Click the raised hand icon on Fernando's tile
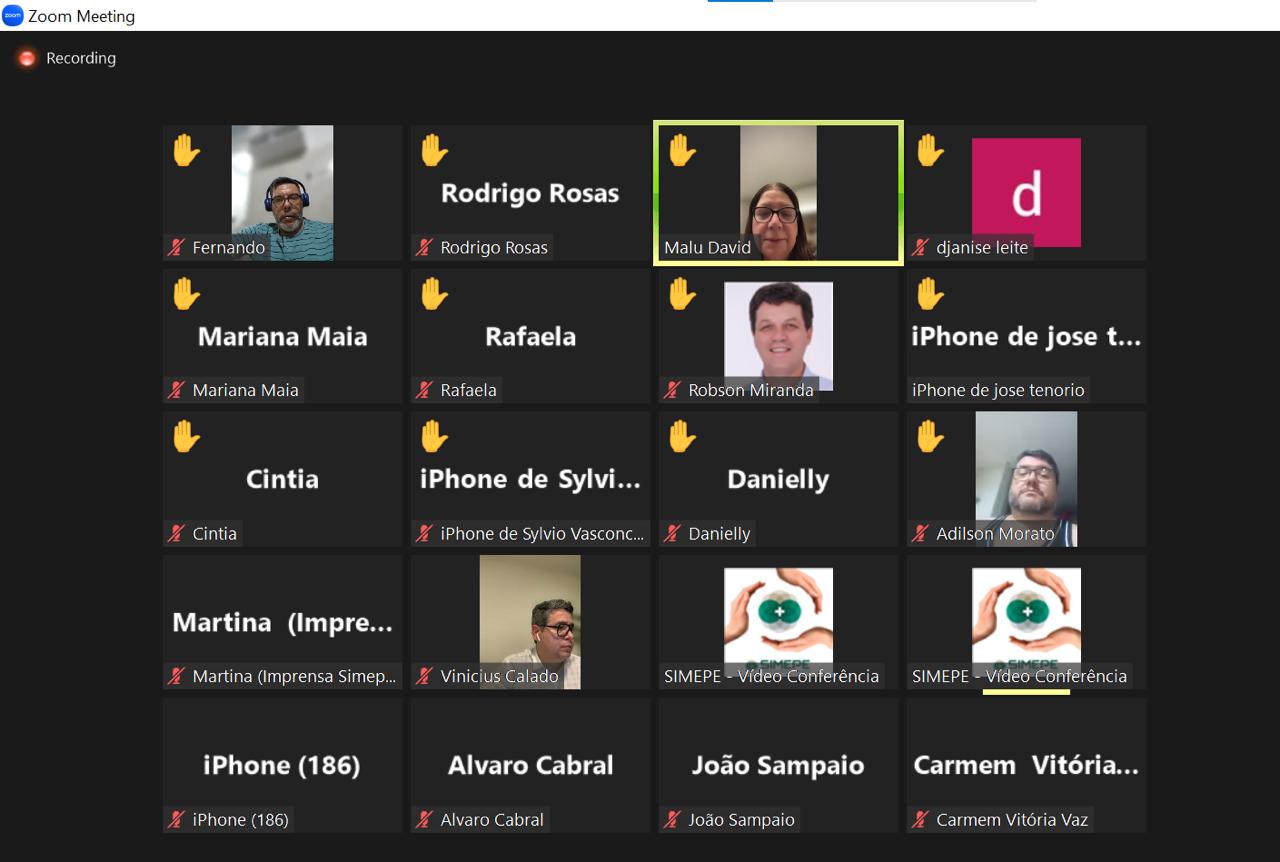The image size is (1280, 862). pos(186,151)
